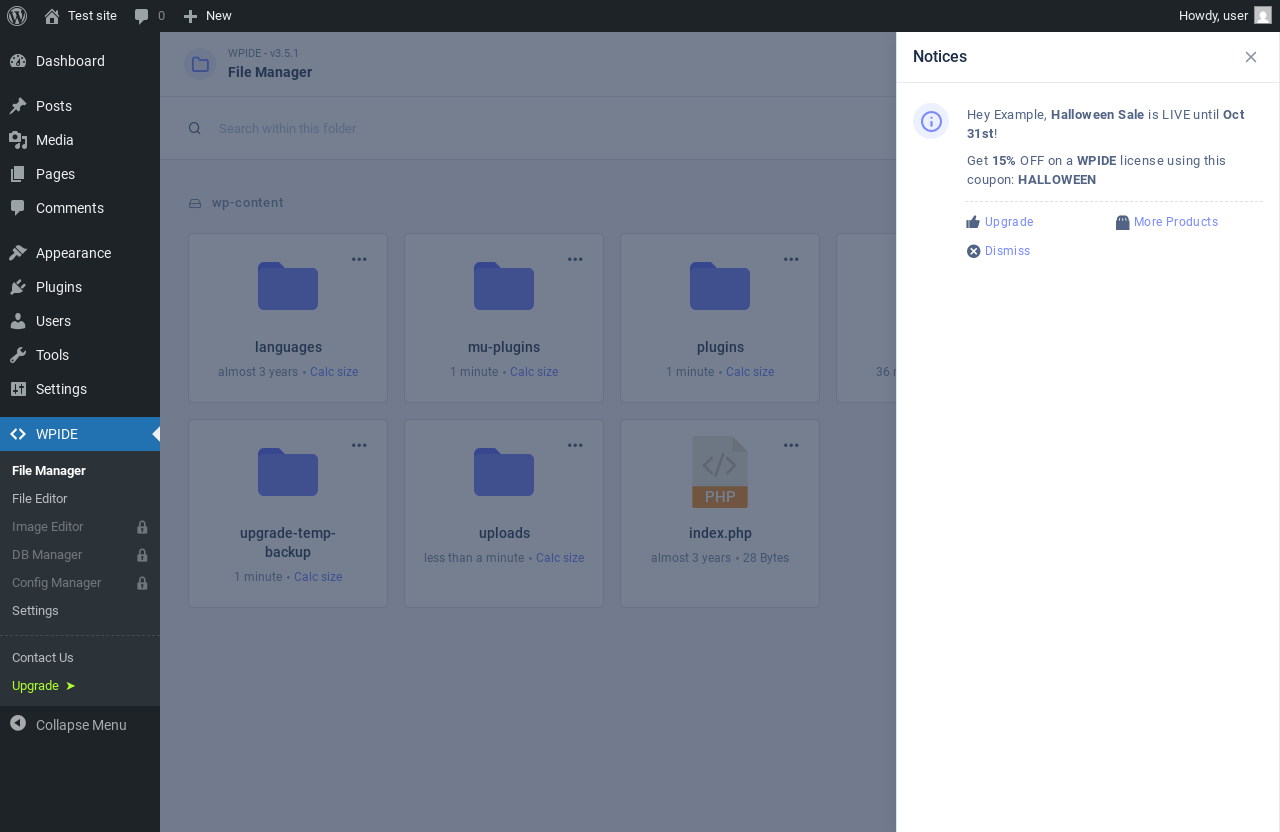Open the languages folder

pos(288,286)
